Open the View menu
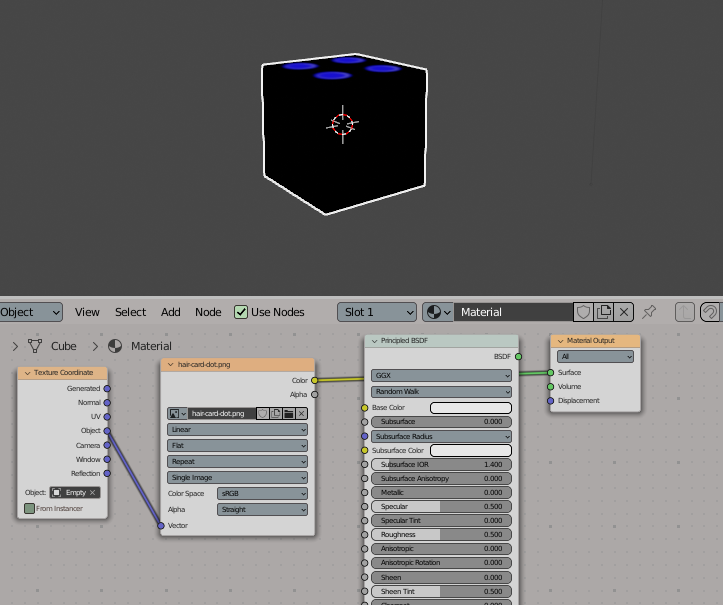723x605 pixels. point(87,312)
